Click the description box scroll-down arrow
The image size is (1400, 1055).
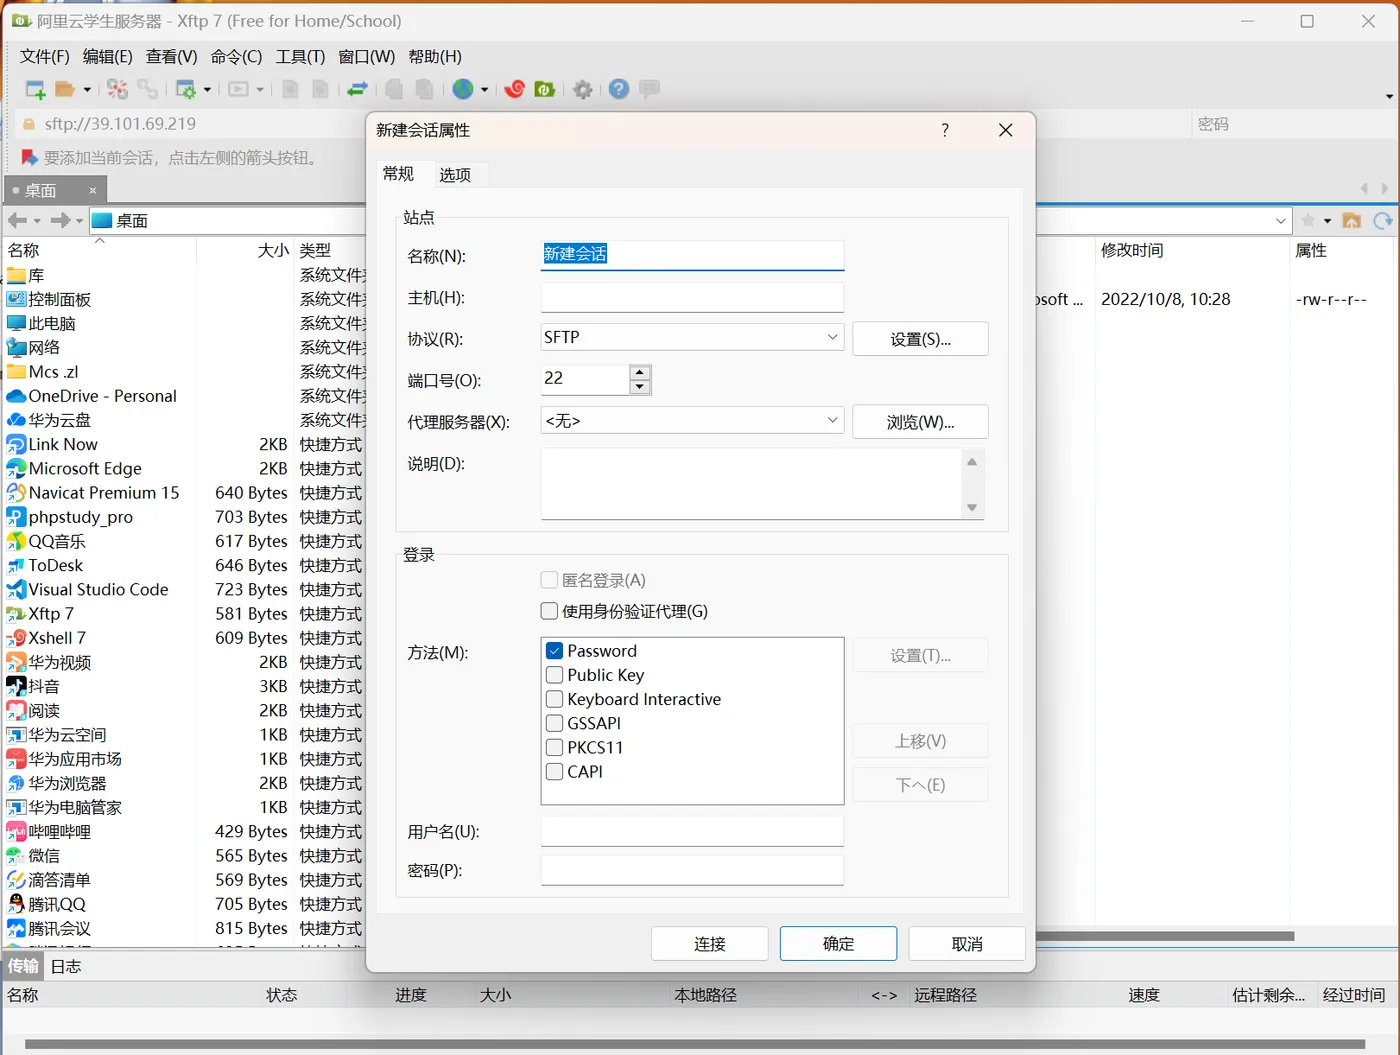(x=972, y=508)
